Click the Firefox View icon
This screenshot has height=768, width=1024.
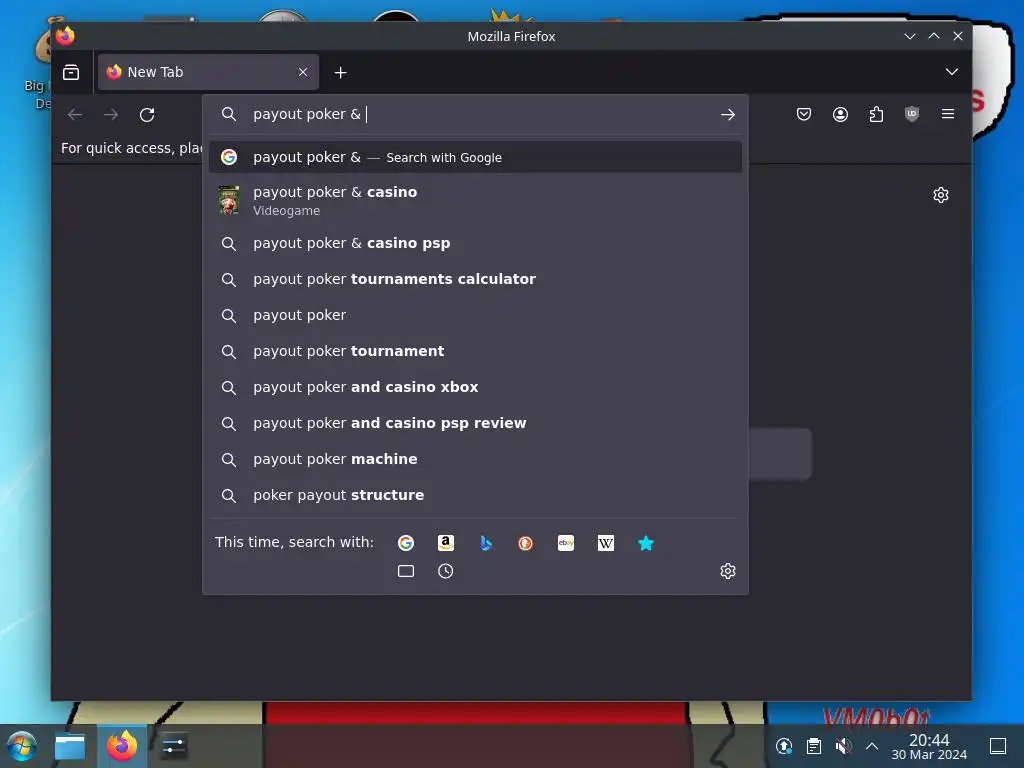tap(71, 72)
